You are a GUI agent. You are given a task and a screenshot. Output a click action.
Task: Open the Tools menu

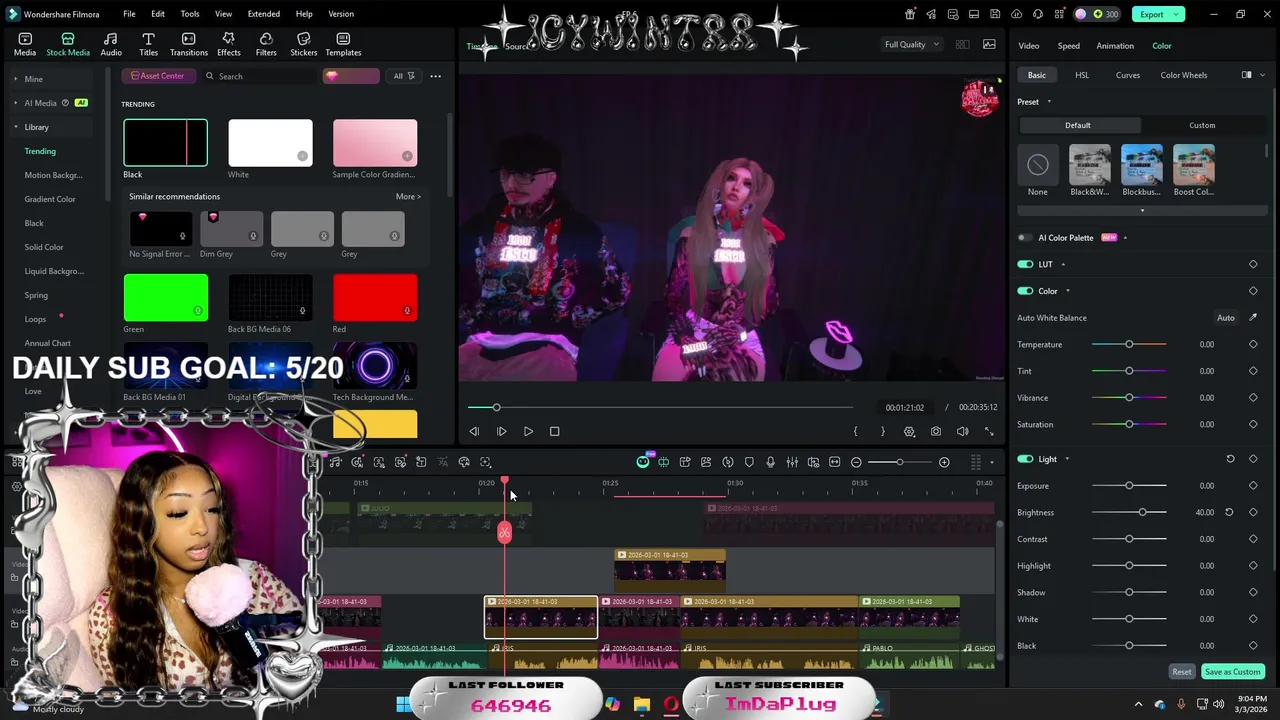pos(190,14)
